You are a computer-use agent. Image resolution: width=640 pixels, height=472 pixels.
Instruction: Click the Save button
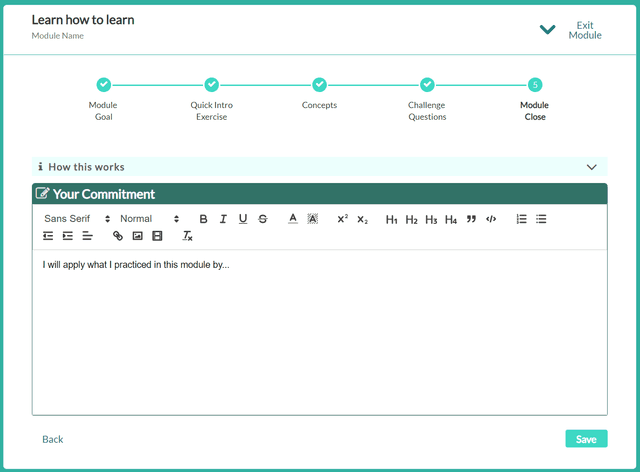pyautogui.click(x=586, y=439)
